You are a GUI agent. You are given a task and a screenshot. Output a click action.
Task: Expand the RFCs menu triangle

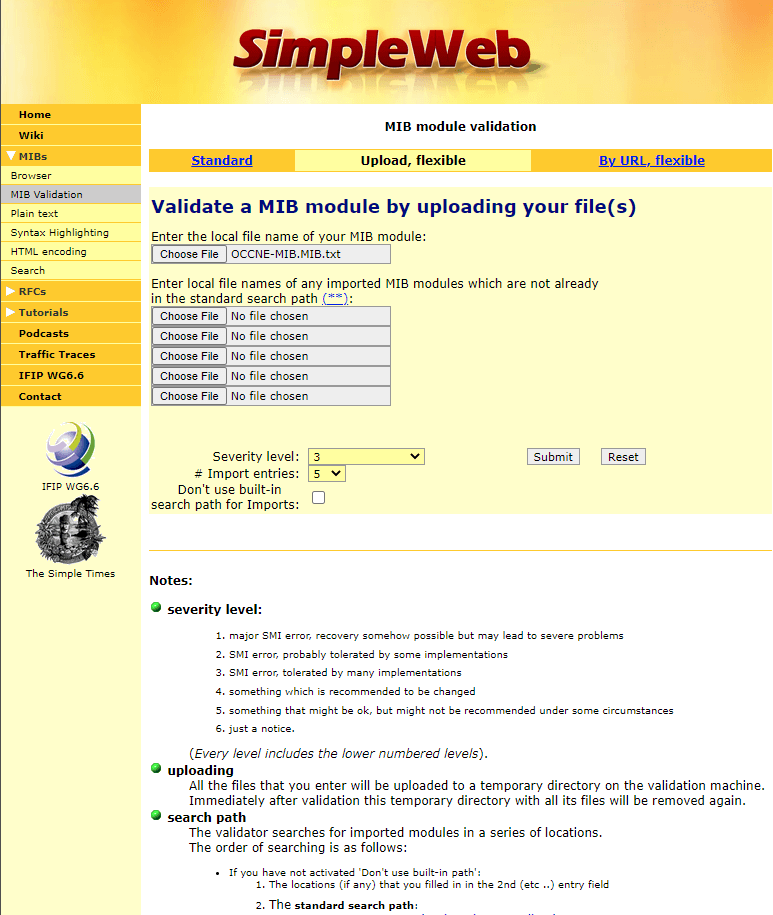pos(11,291)
